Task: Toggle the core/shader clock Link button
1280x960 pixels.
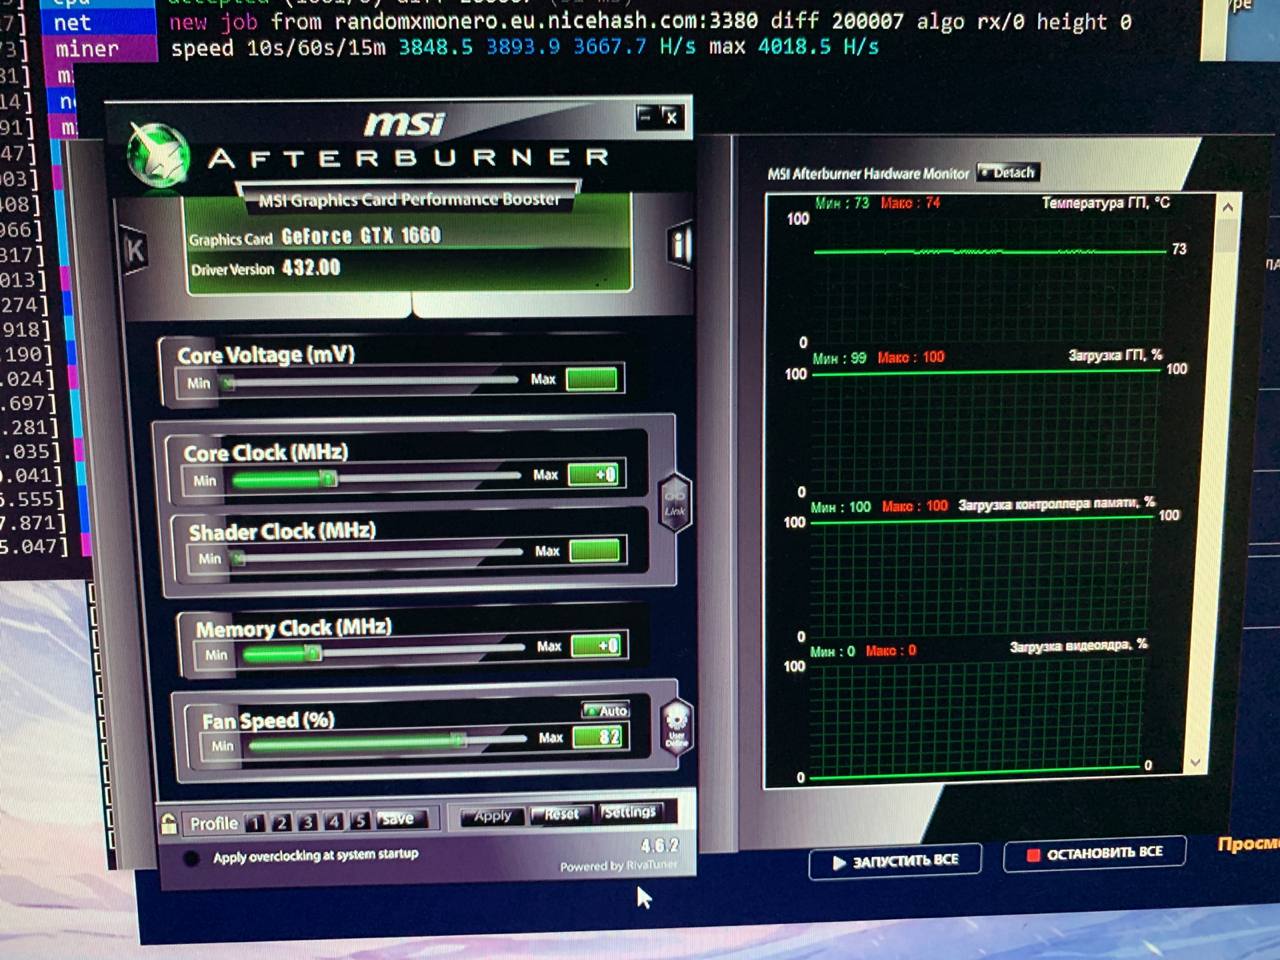Action: click(x=675, y=500)
